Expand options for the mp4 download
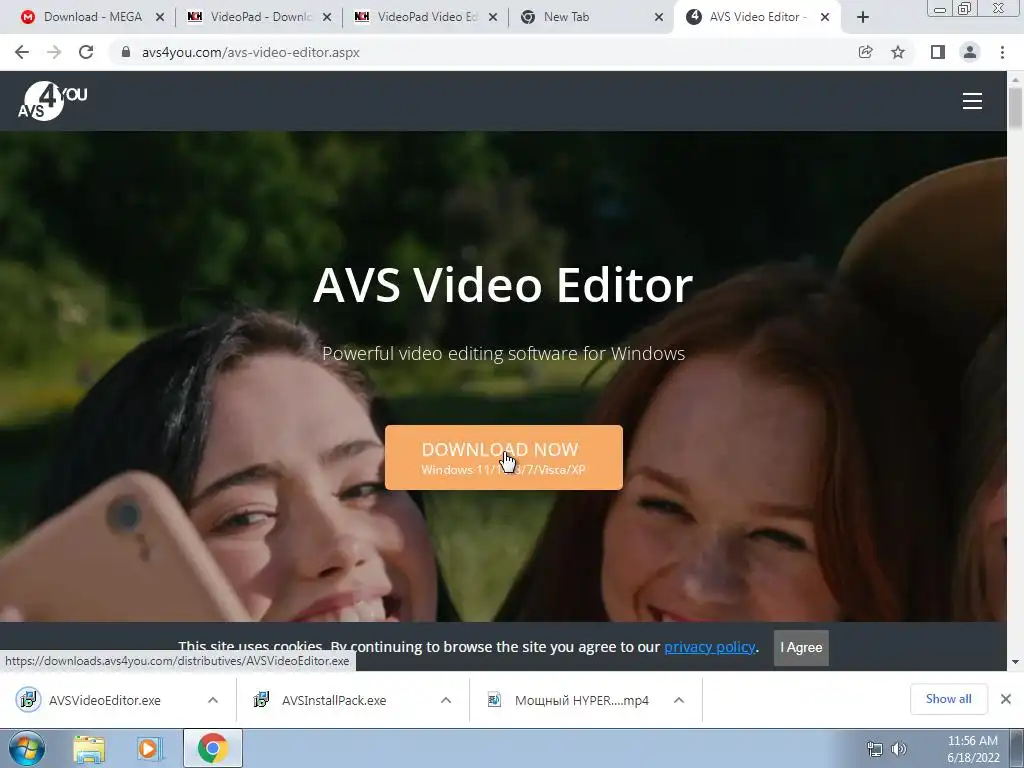The image size is (1024, 768). pos(679,700)
